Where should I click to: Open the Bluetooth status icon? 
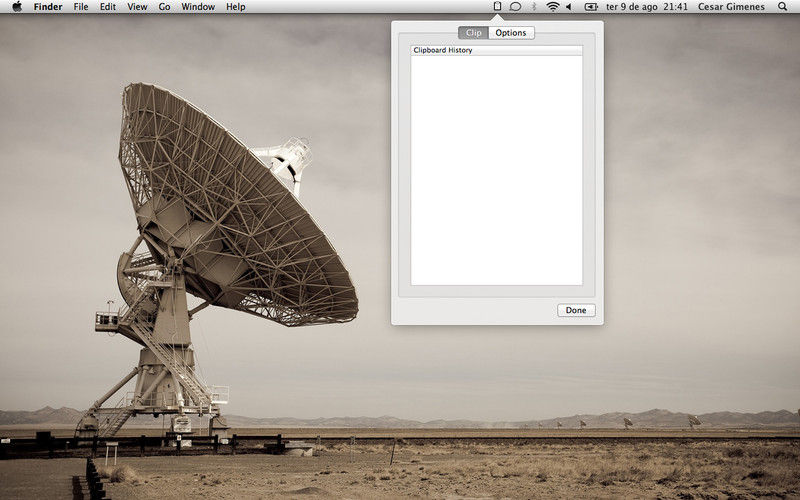[534, 7]
